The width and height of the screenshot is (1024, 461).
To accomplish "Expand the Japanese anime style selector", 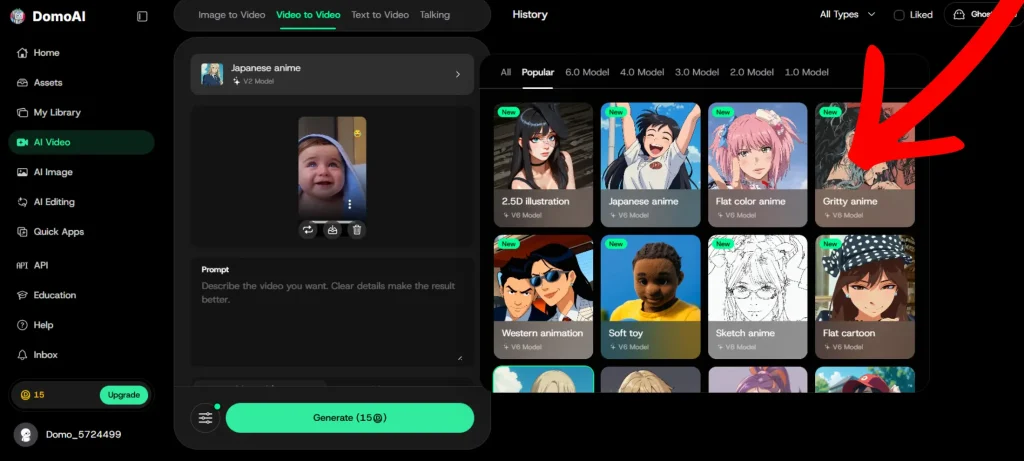I will (x=332, y=74).
